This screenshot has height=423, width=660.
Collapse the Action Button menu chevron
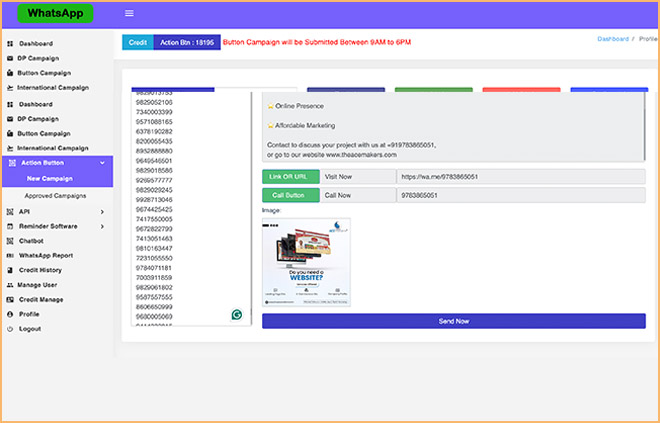pyautogui.click(x=102, y=163)
